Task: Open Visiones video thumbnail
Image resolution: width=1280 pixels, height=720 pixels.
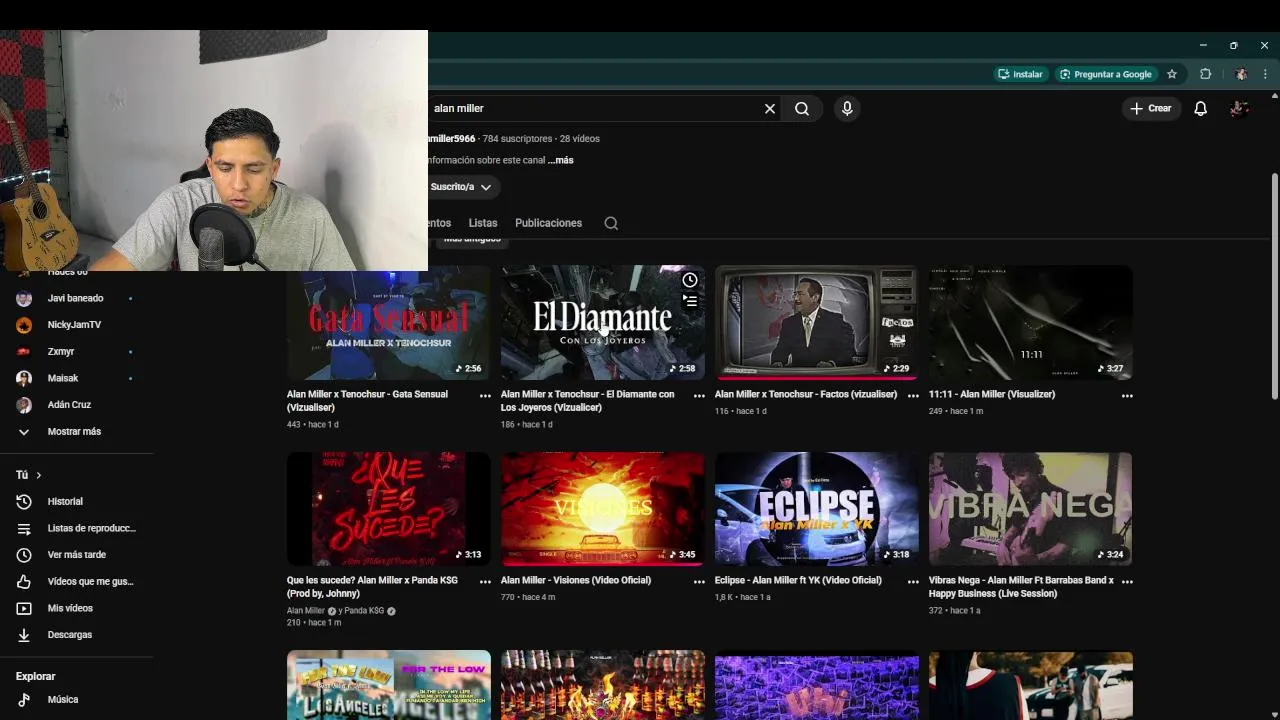Action: tap(603, 509)
